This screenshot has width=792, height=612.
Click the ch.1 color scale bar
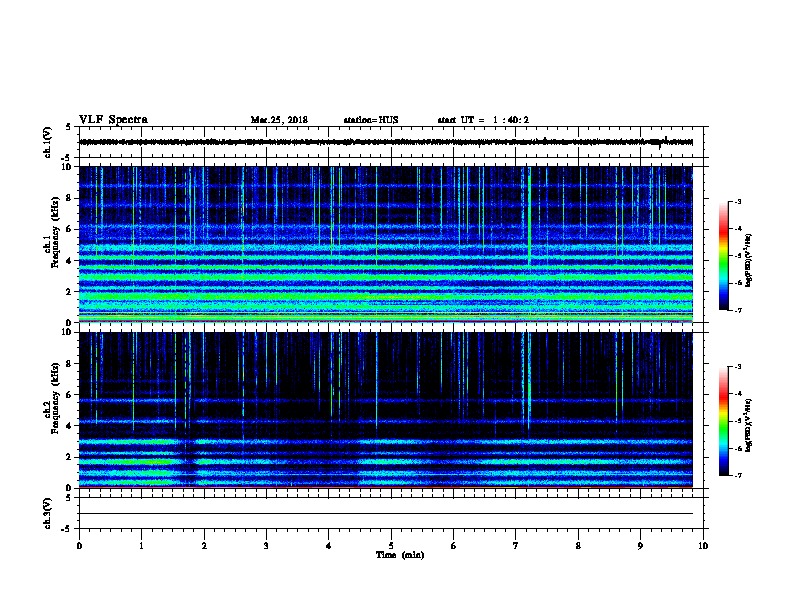coord(724,256)
